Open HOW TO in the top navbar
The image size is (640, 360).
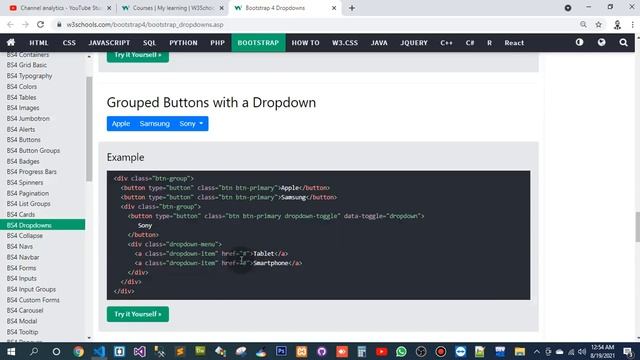[x=305, y=42]
